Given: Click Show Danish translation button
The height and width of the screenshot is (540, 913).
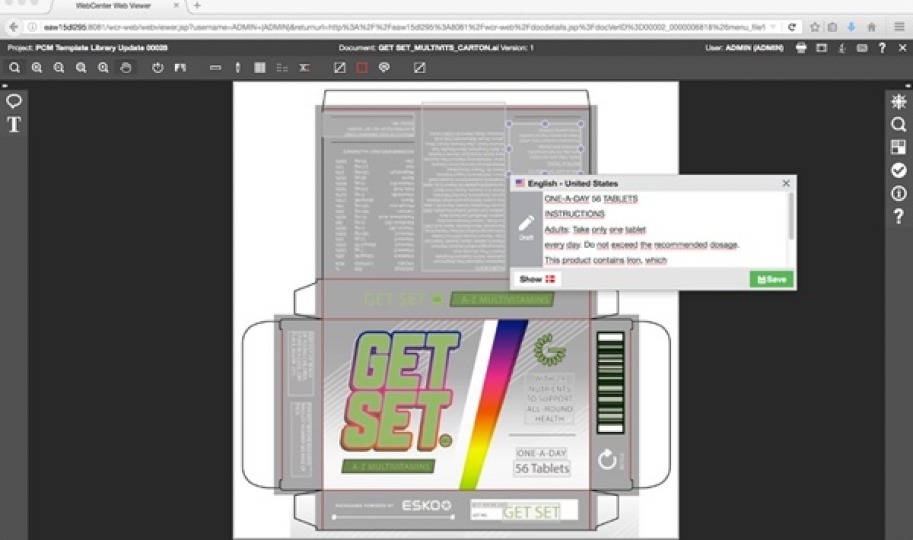Looking at the screenshot, I should (x=537, y=280).
